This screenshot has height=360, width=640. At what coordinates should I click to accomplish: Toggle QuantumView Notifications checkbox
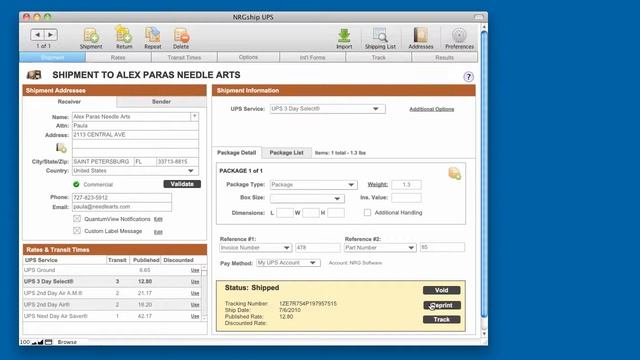77,219
